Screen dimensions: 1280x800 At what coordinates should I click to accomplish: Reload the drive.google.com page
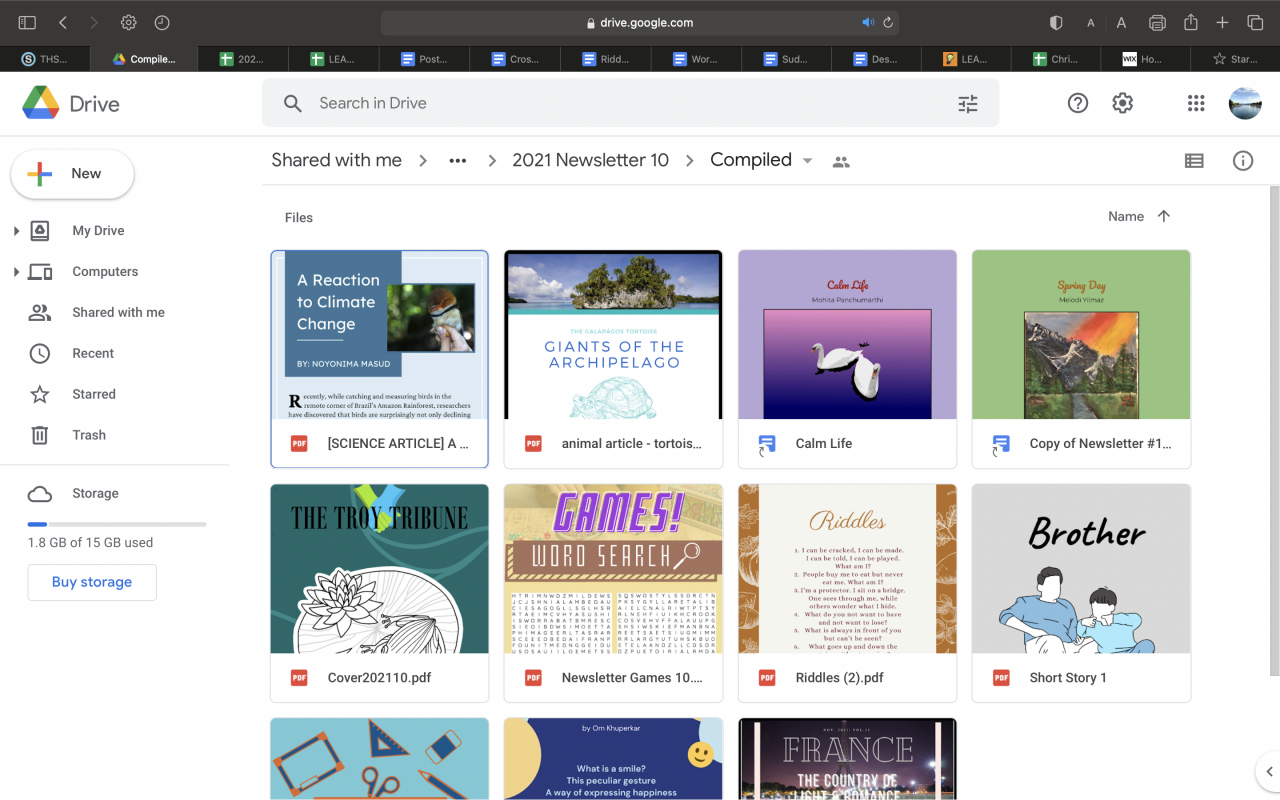888,22
